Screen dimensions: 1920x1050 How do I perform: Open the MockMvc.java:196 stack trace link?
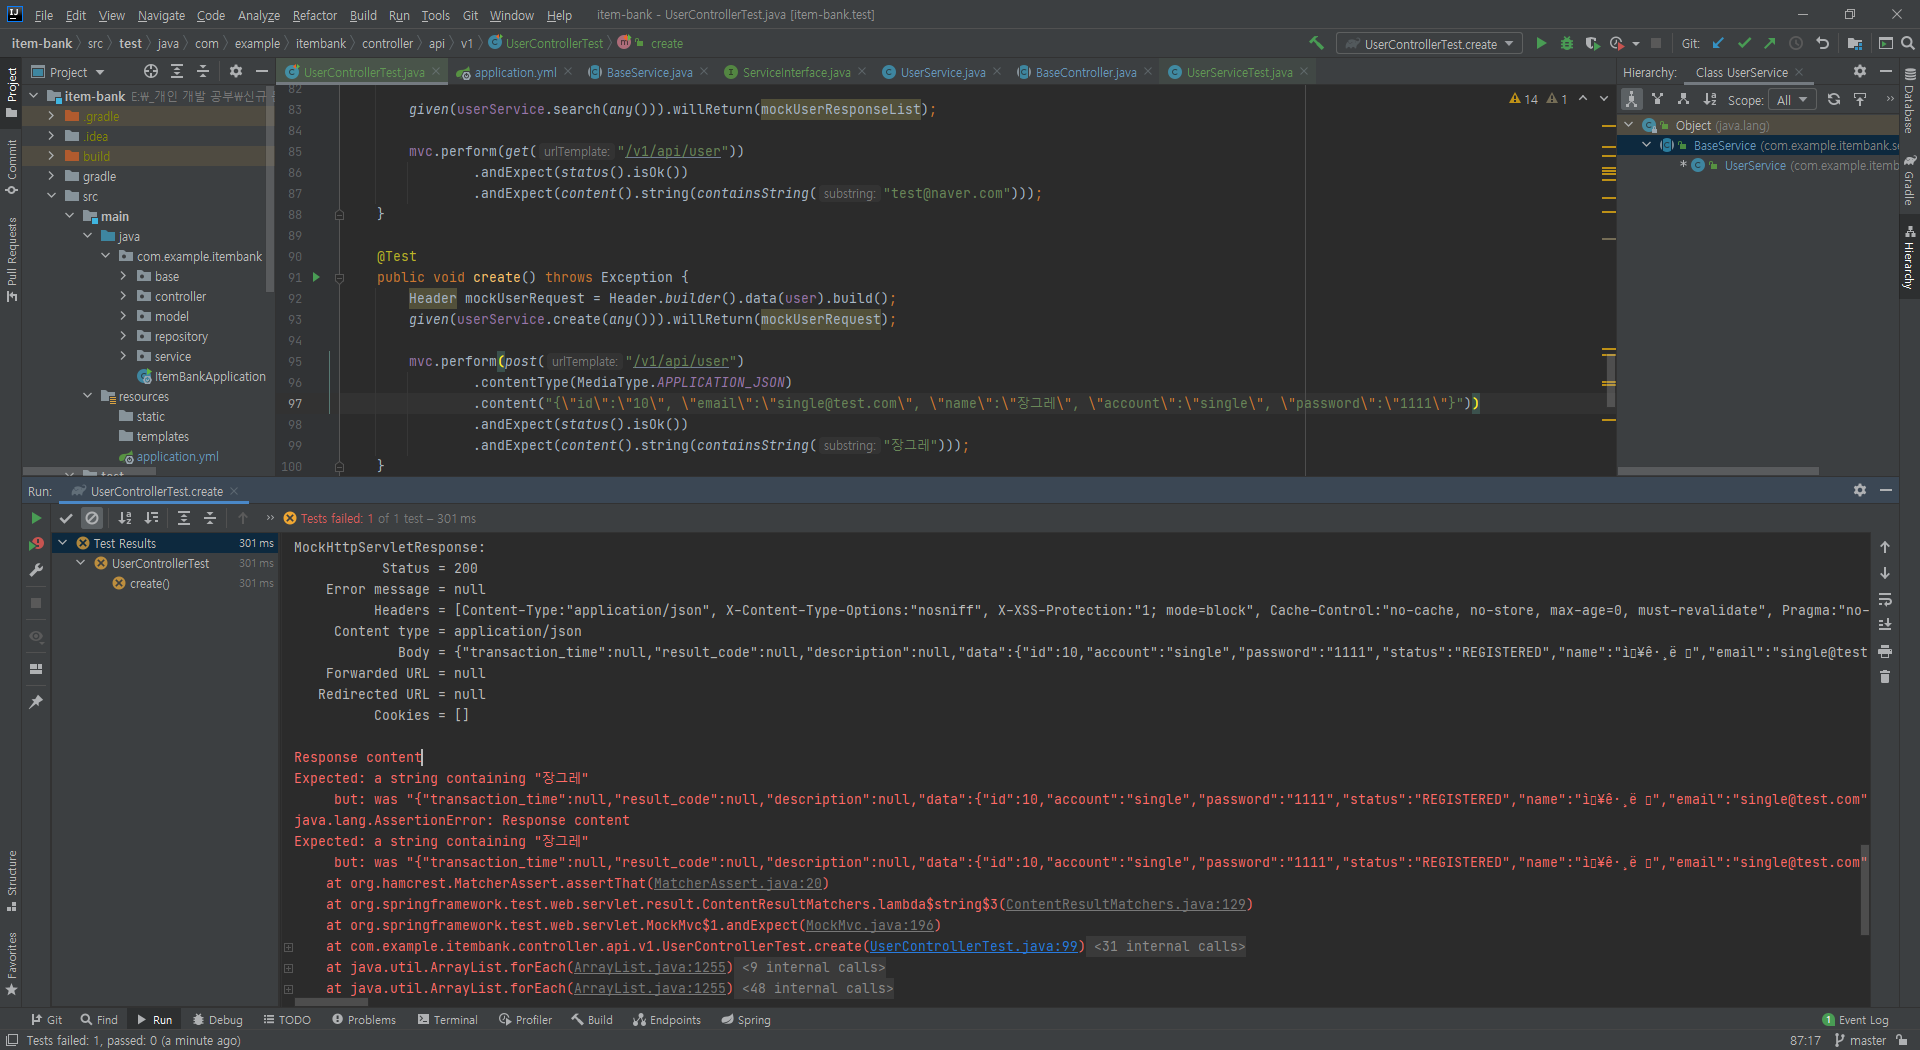coord(869,925)
